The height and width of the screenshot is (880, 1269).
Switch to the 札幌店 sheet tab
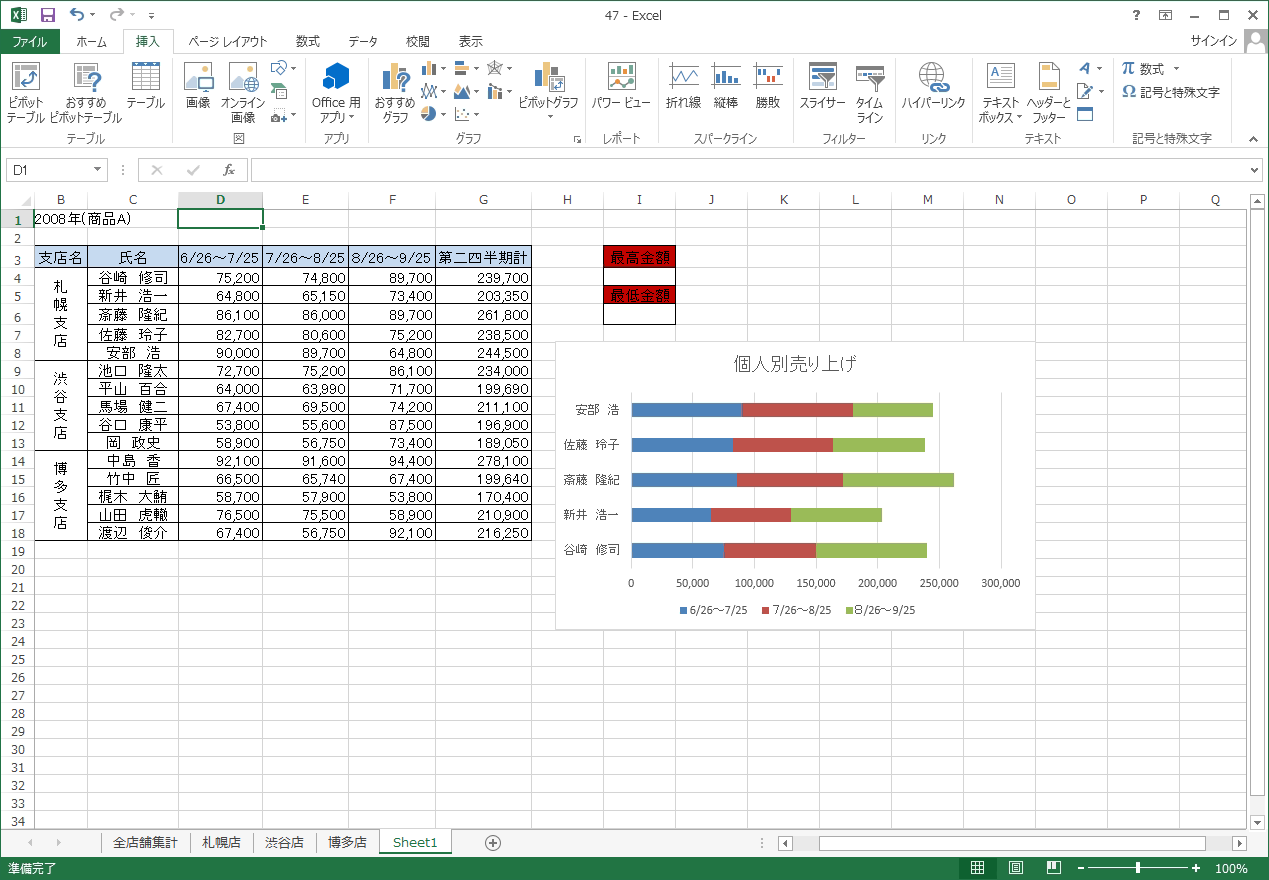pos(221,842)
